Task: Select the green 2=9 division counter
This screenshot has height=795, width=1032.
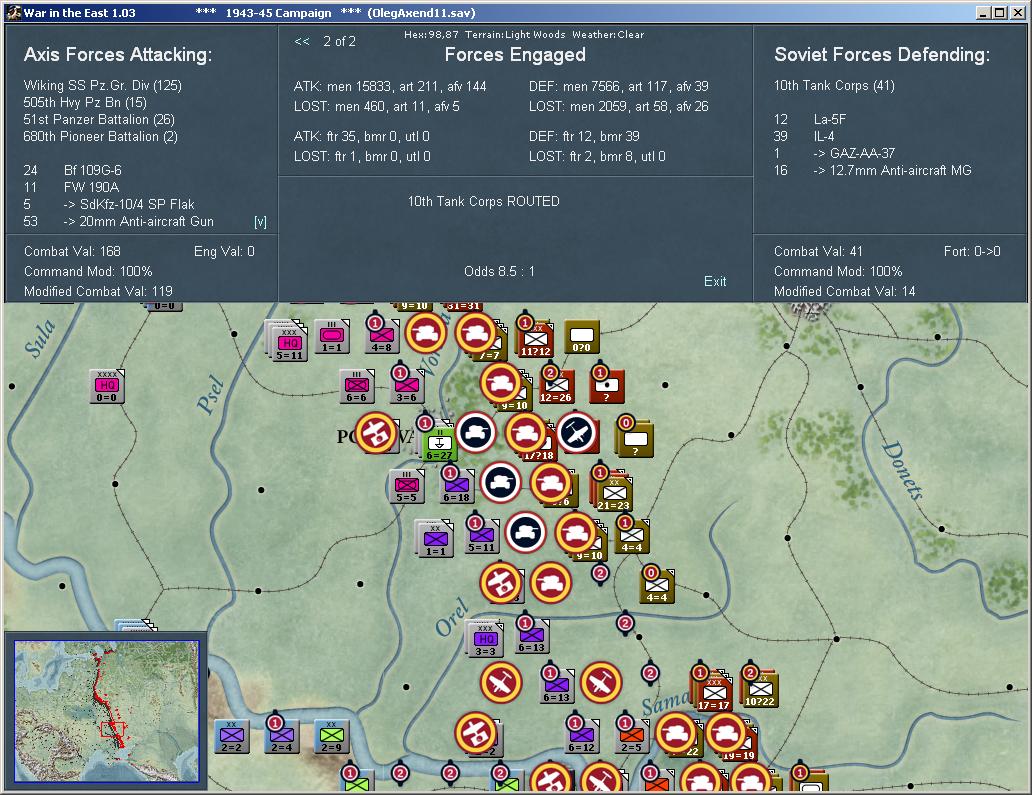Action: coord(332,736)
